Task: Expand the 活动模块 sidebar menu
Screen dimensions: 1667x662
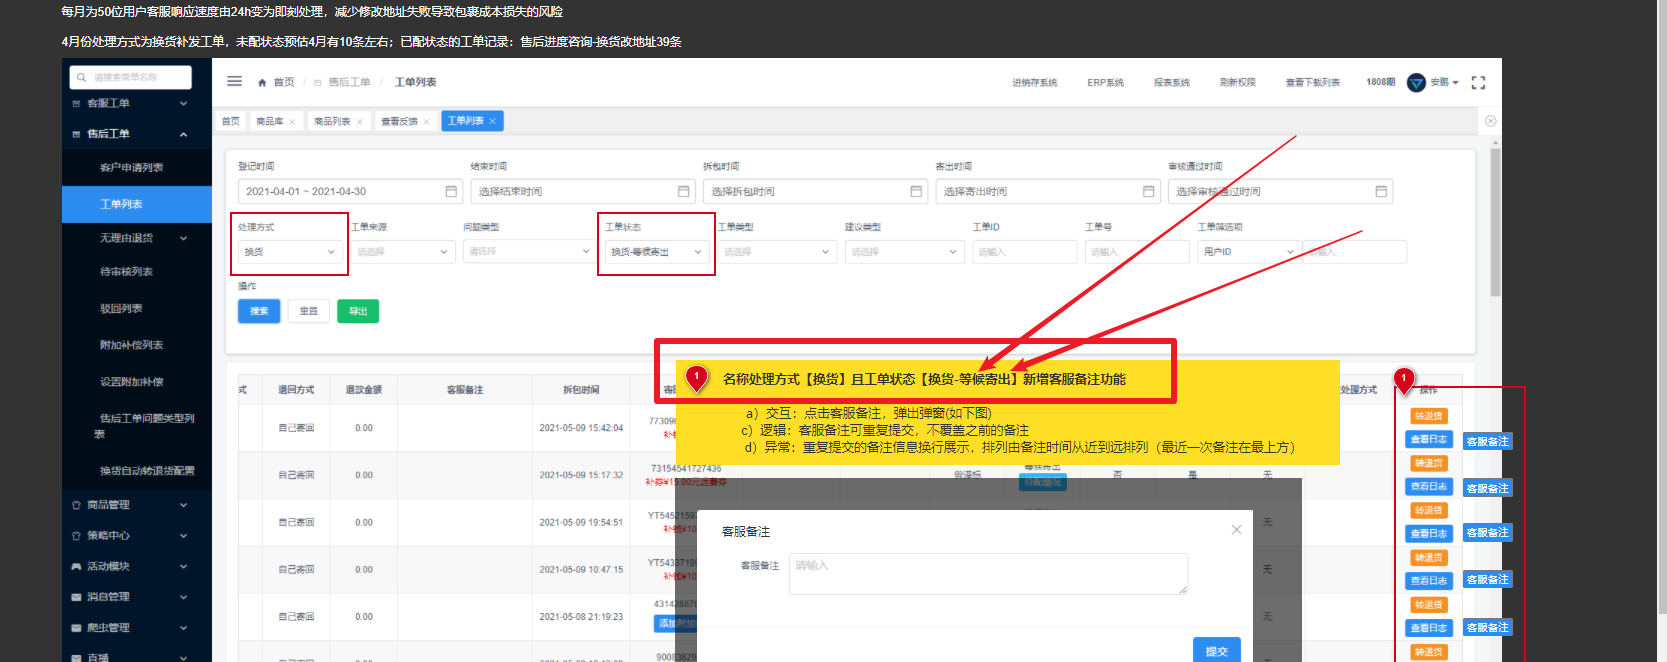Action: pos(183,566)
